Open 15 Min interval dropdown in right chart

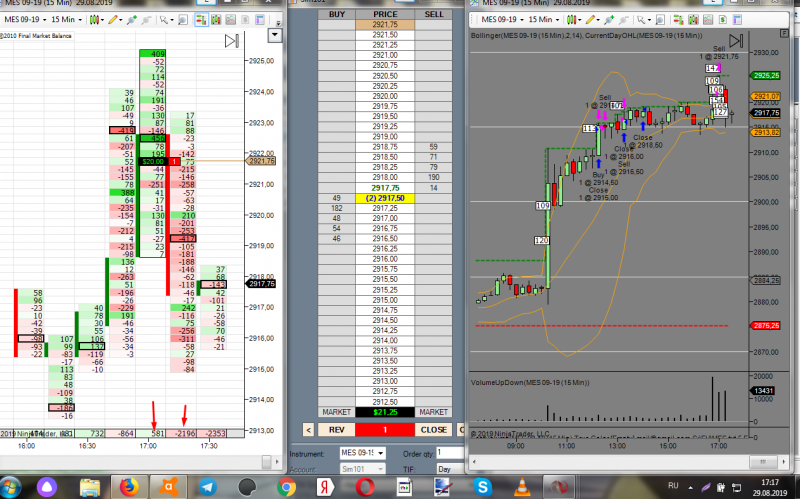[x=544, y=19]
